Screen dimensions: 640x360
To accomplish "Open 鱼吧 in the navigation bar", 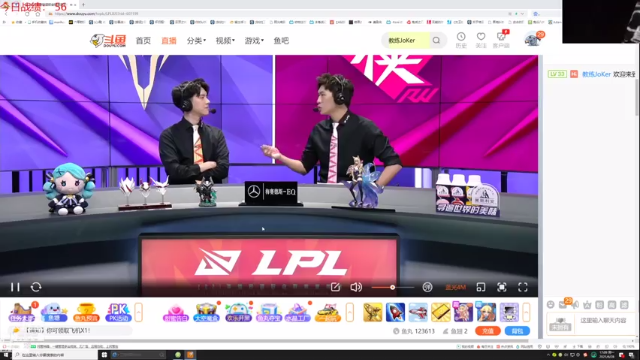I will pos(281,40).
